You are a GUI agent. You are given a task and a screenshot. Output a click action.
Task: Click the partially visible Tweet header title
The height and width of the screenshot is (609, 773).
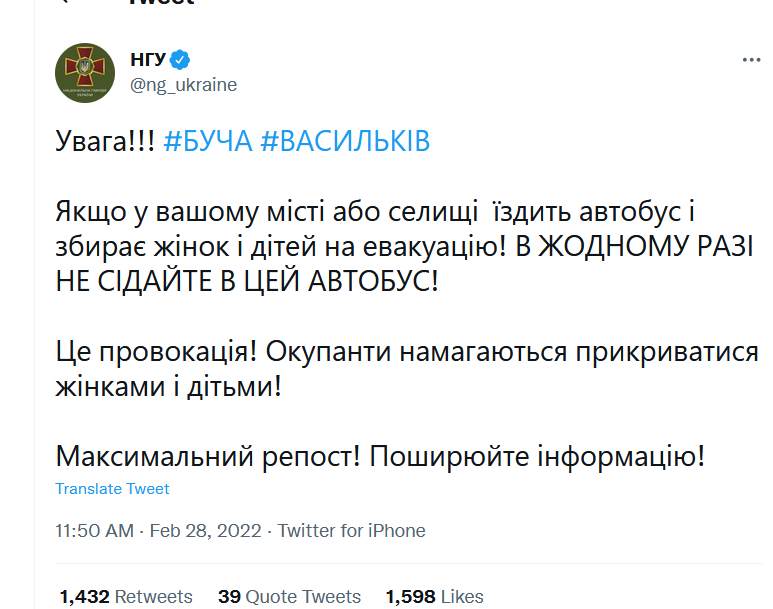[160, 3]
